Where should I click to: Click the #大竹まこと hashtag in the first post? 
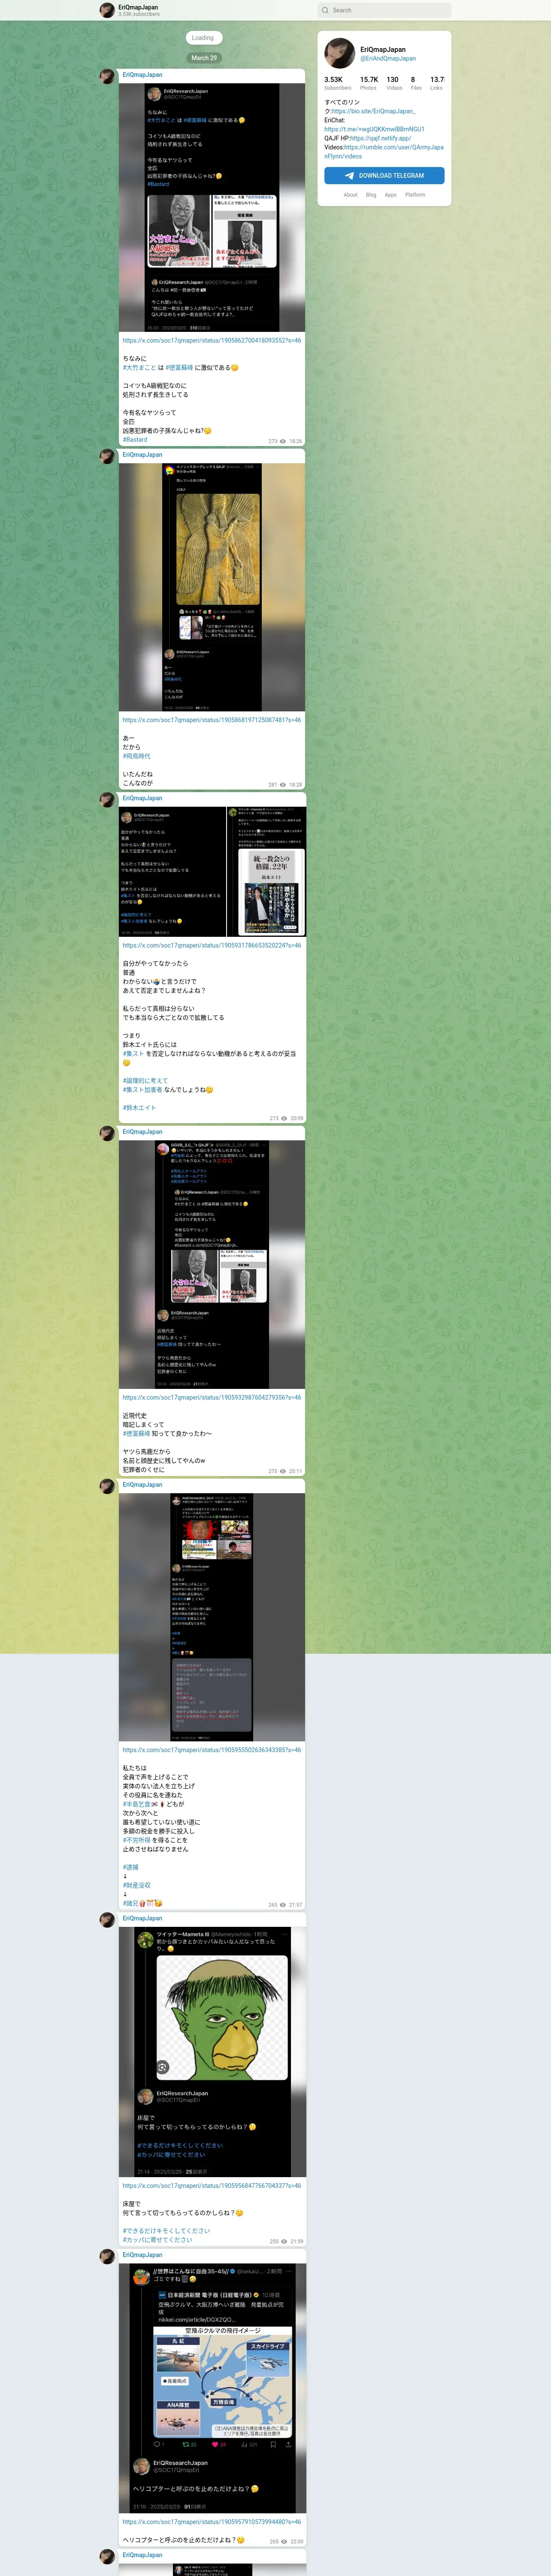[139, 368]
